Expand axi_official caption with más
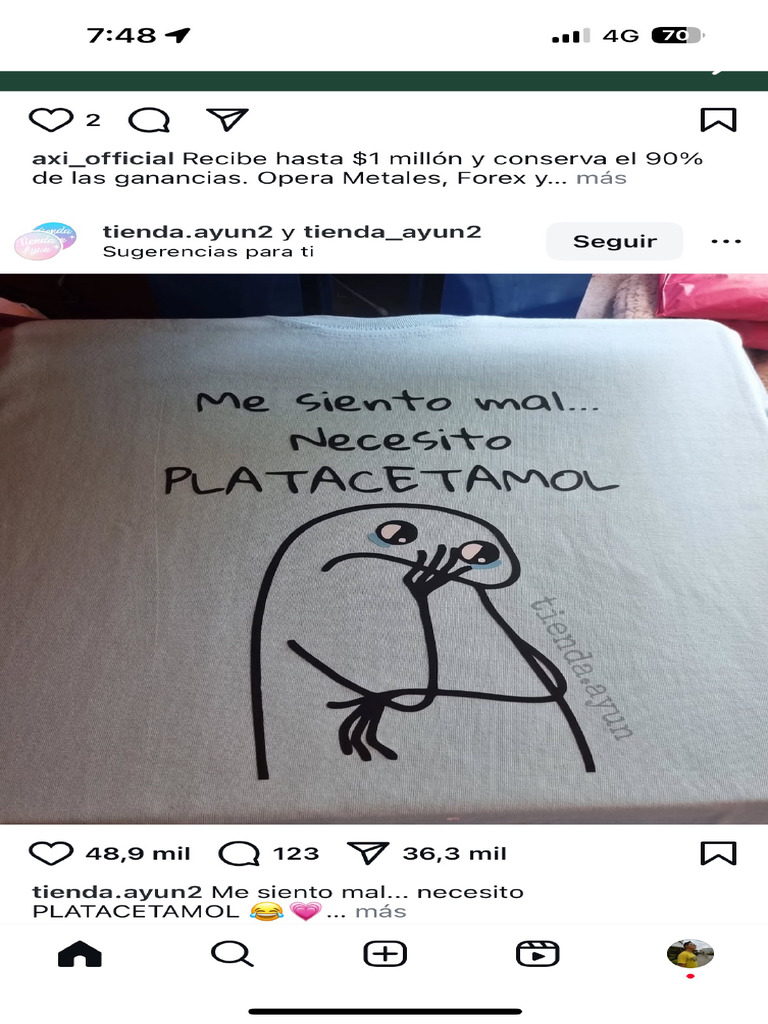This screenshot has width=768, height=1024. click(x=601, y=178)
